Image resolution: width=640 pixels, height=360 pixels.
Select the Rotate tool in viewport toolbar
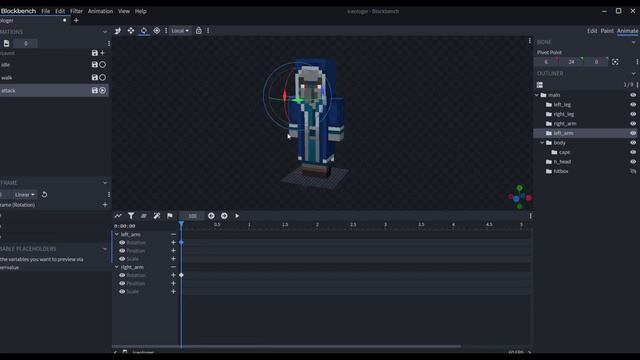[x=144, y=31]
